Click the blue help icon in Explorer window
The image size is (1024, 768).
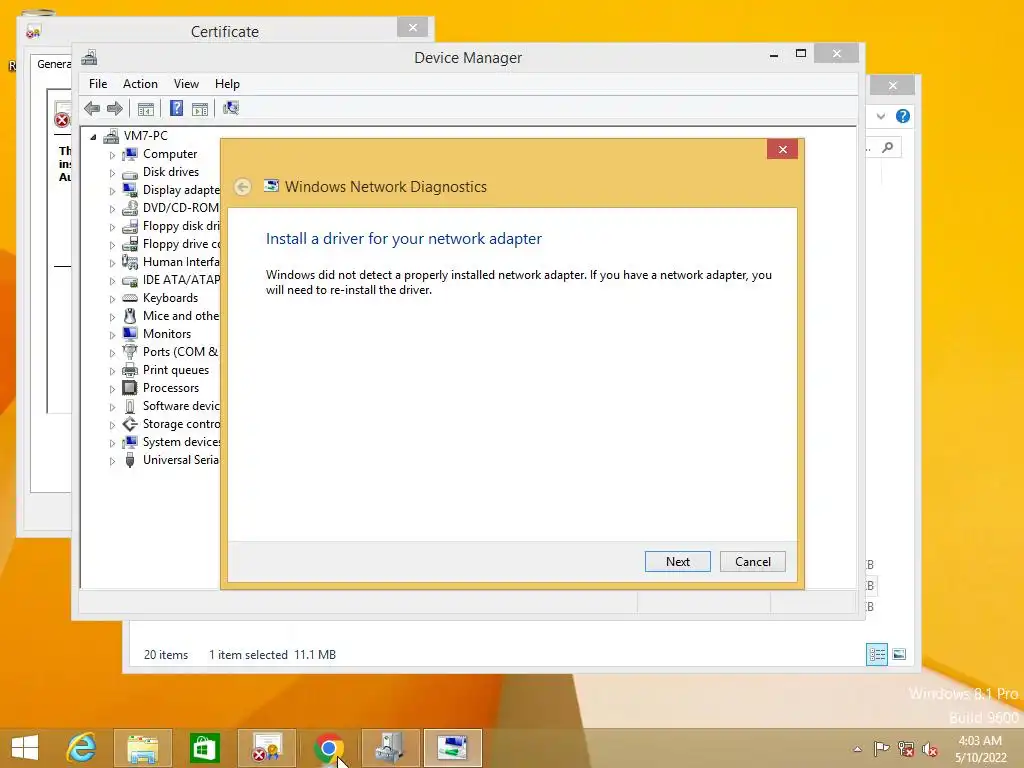(903, 116)
